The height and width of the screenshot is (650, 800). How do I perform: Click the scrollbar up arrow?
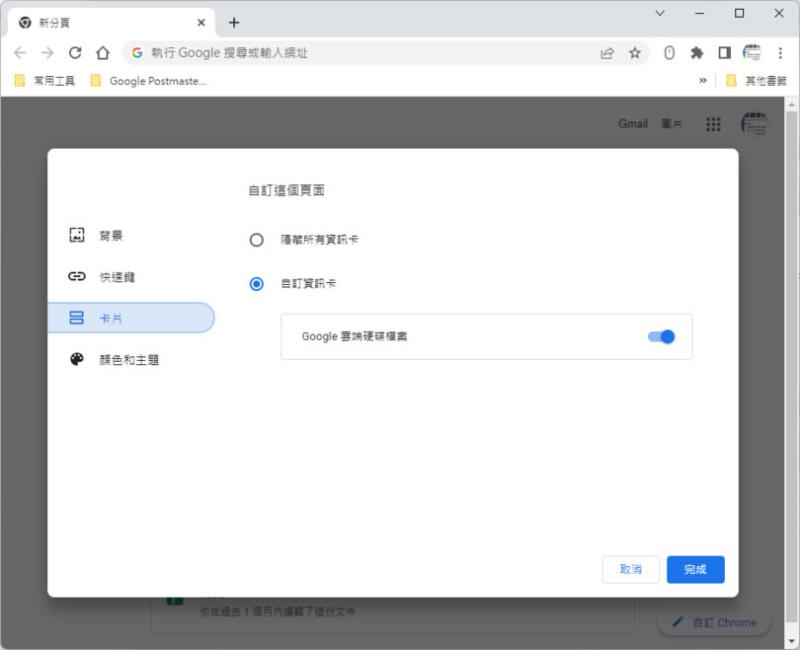[x=791, y=105]
